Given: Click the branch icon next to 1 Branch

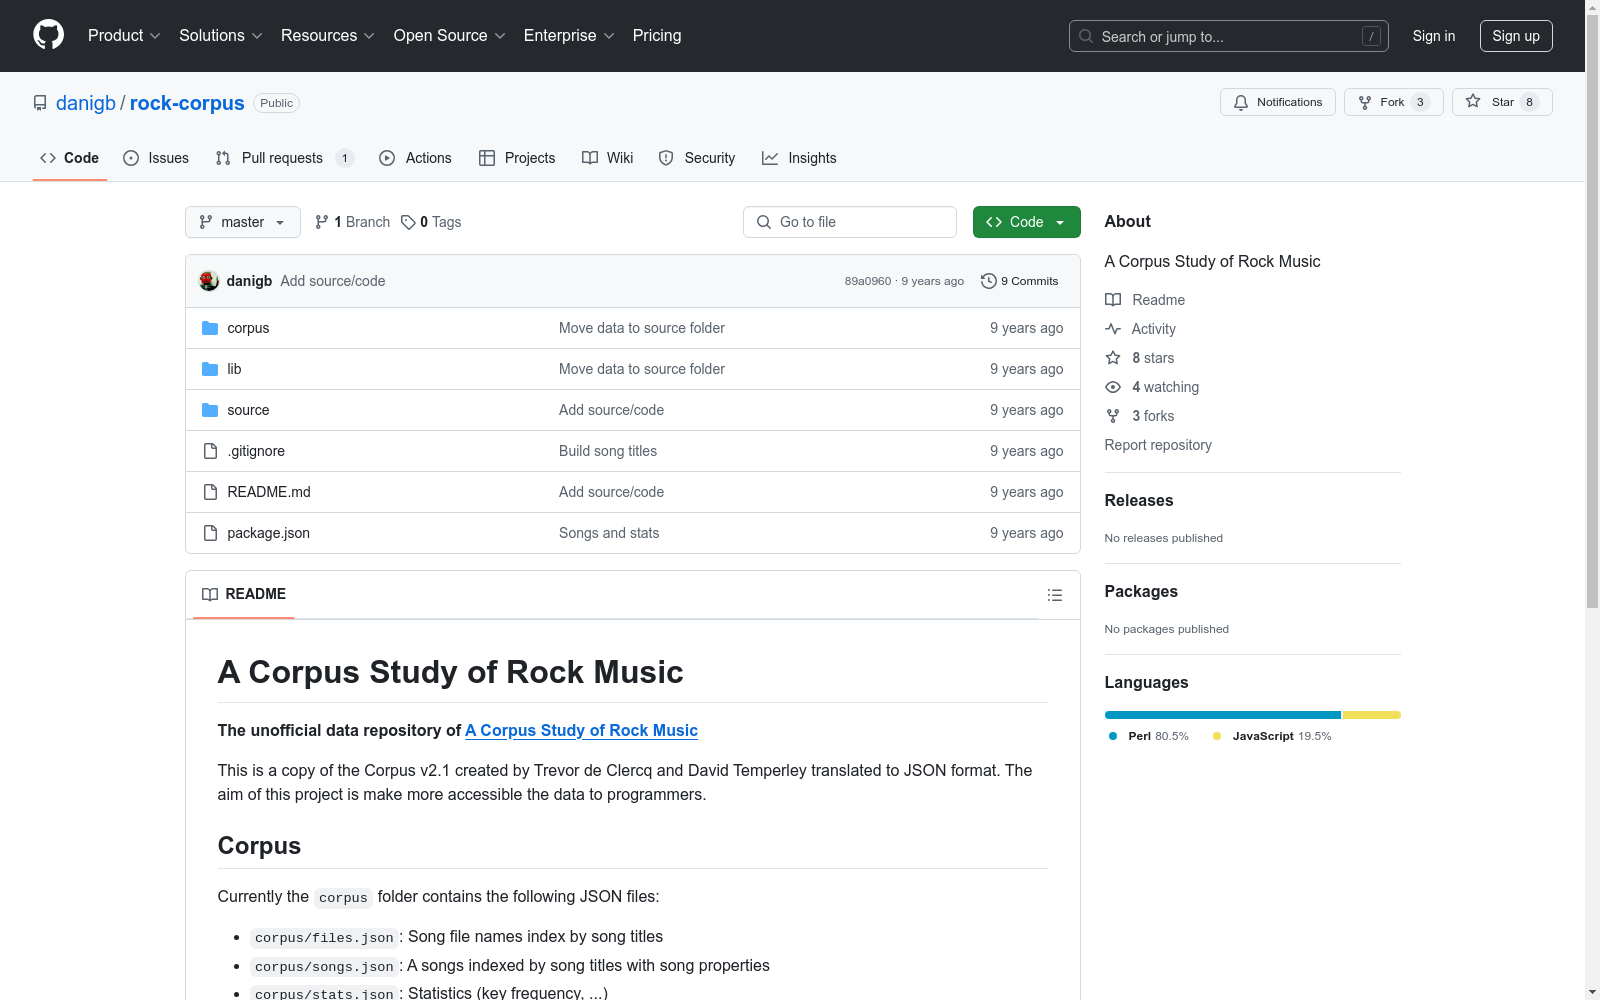Looking at the screenshot, I should (x=322, y=222).
